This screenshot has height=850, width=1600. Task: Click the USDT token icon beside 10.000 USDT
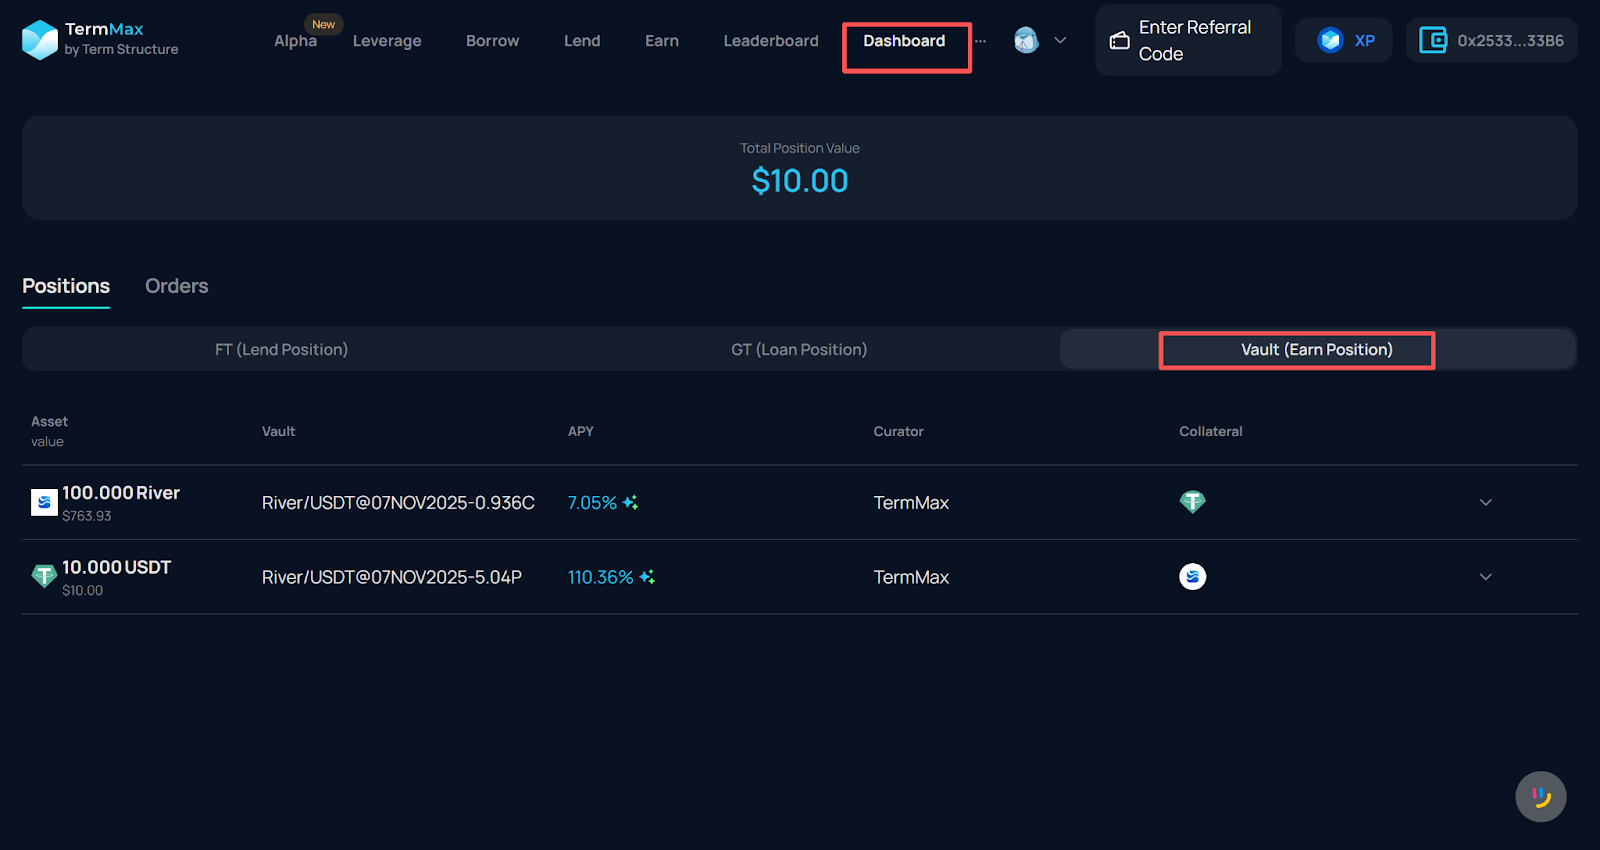pos(44,576)
